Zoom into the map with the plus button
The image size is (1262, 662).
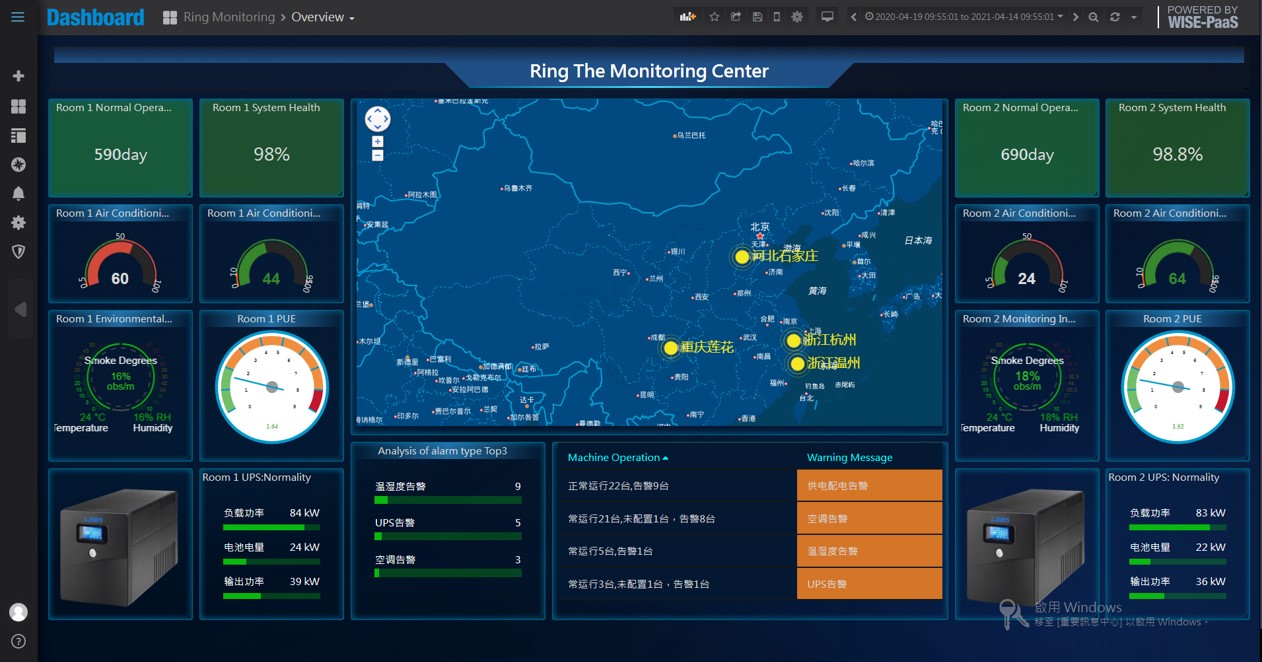point(378,140)
